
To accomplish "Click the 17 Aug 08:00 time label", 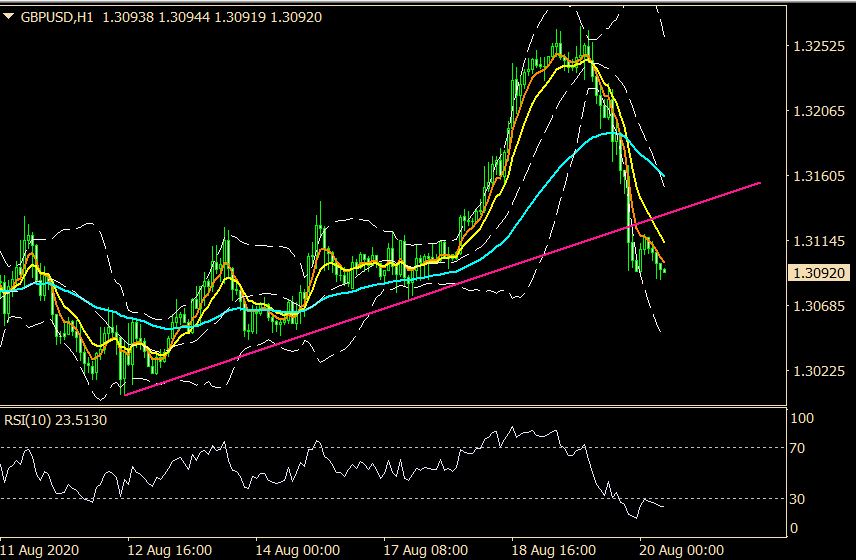I will [x=425, y=550].
